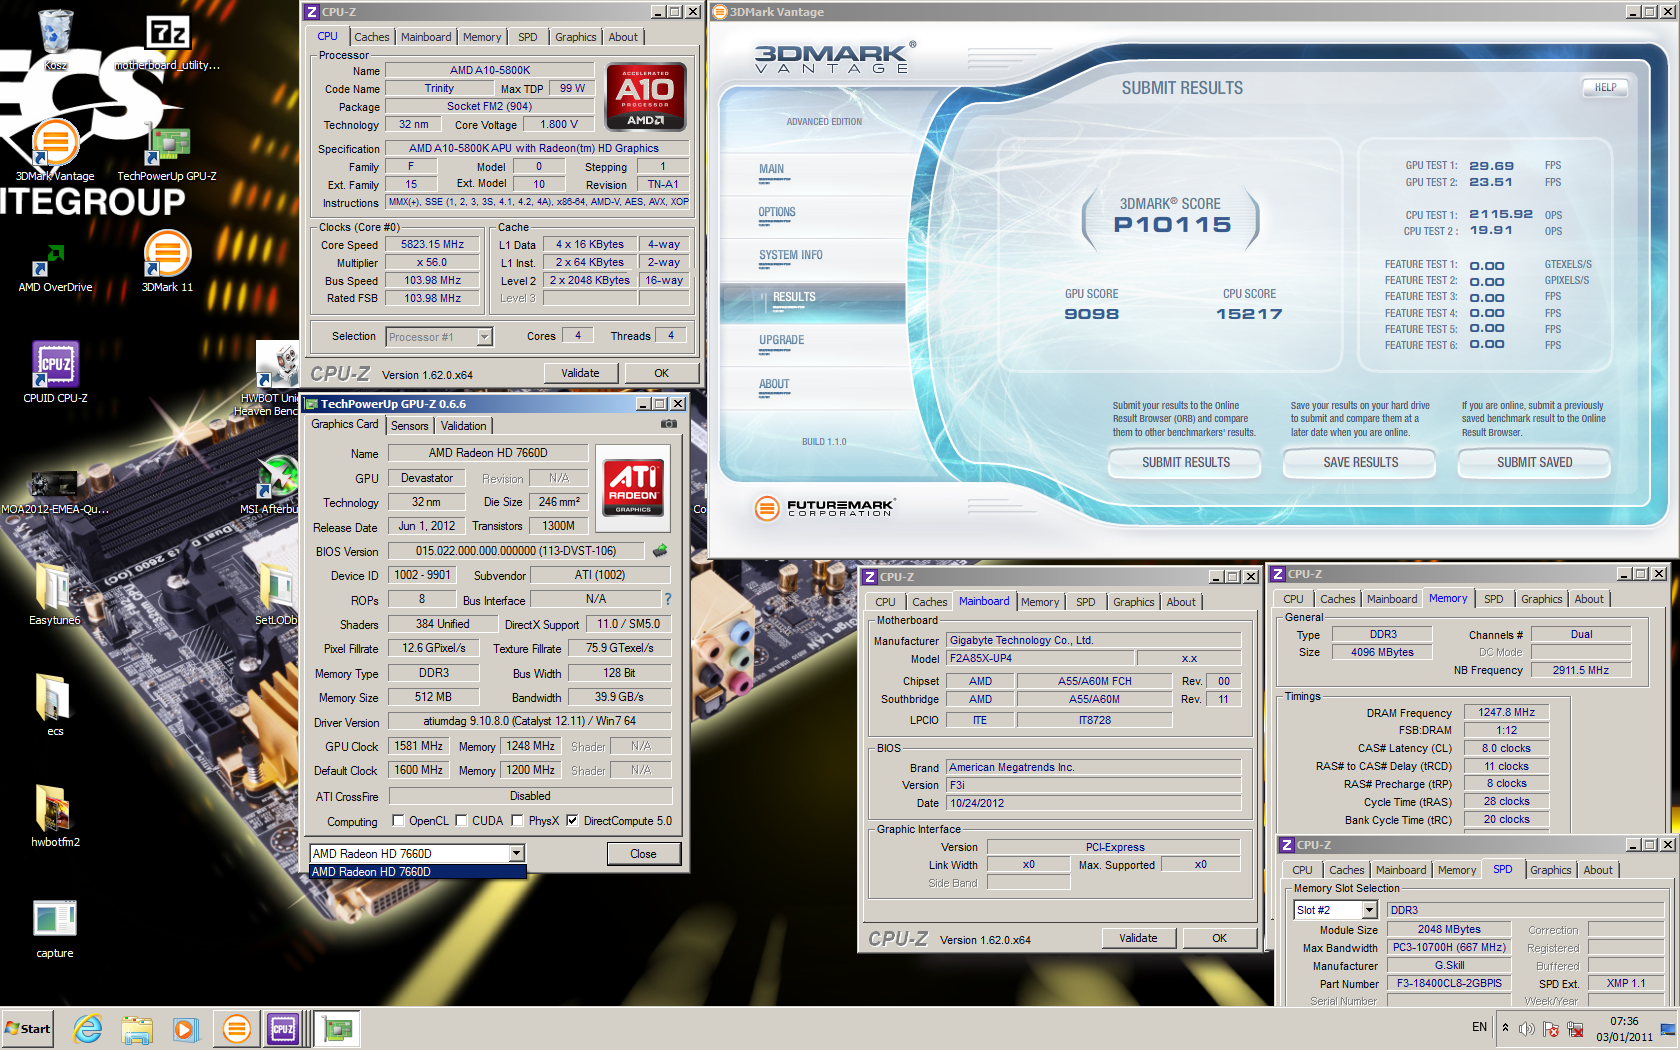
Task: Click the BIOS save icon in GPU-Z
Action: (660, 551)
